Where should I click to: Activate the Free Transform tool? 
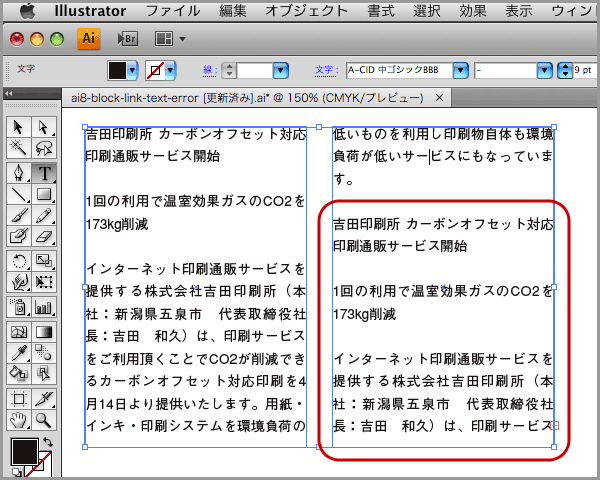[x=44, y=282]
